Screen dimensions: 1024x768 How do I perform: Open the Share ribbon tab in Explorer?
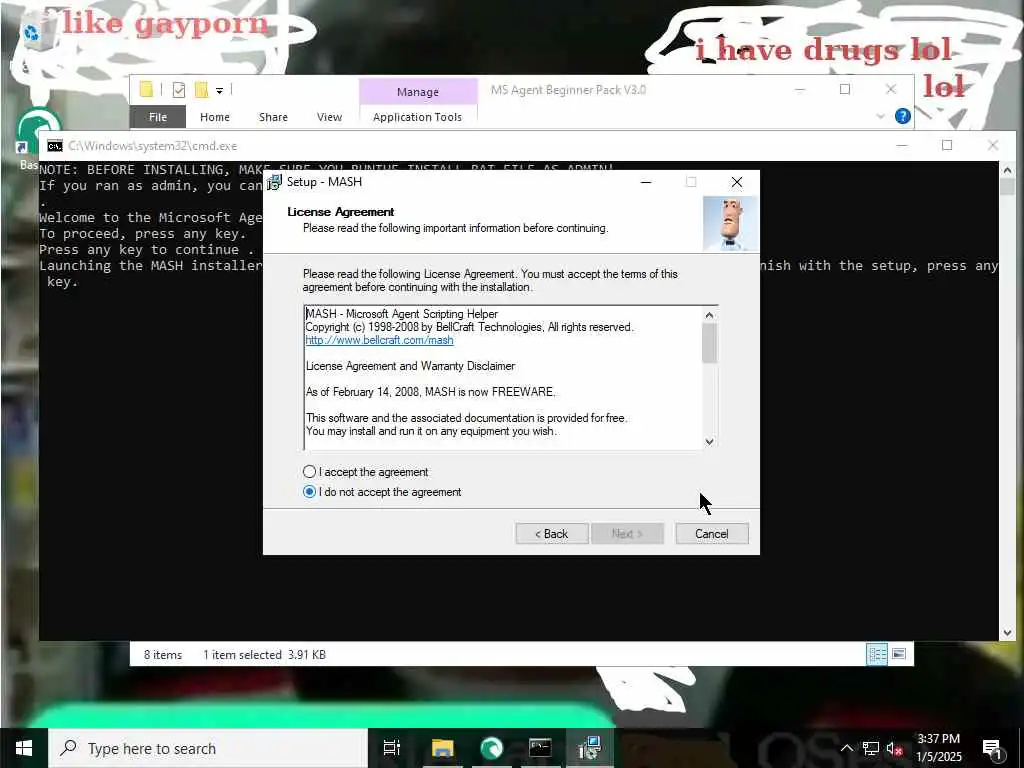point(273,117)
